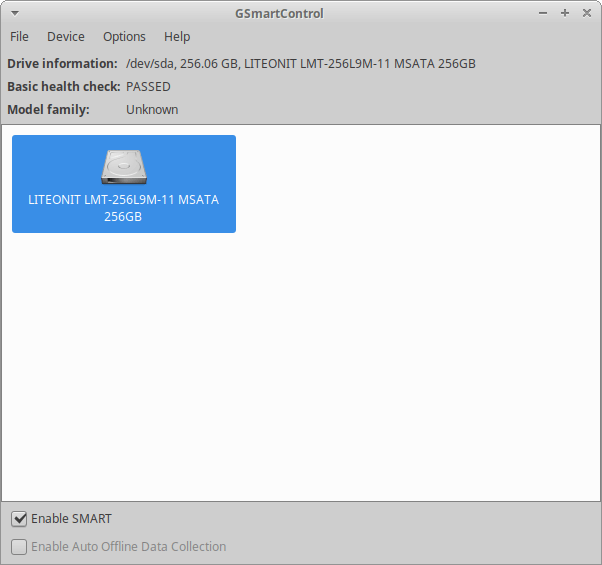Click the Drive information label
Image resolution: width=602 pixels, height=565 pixels.
63,64
